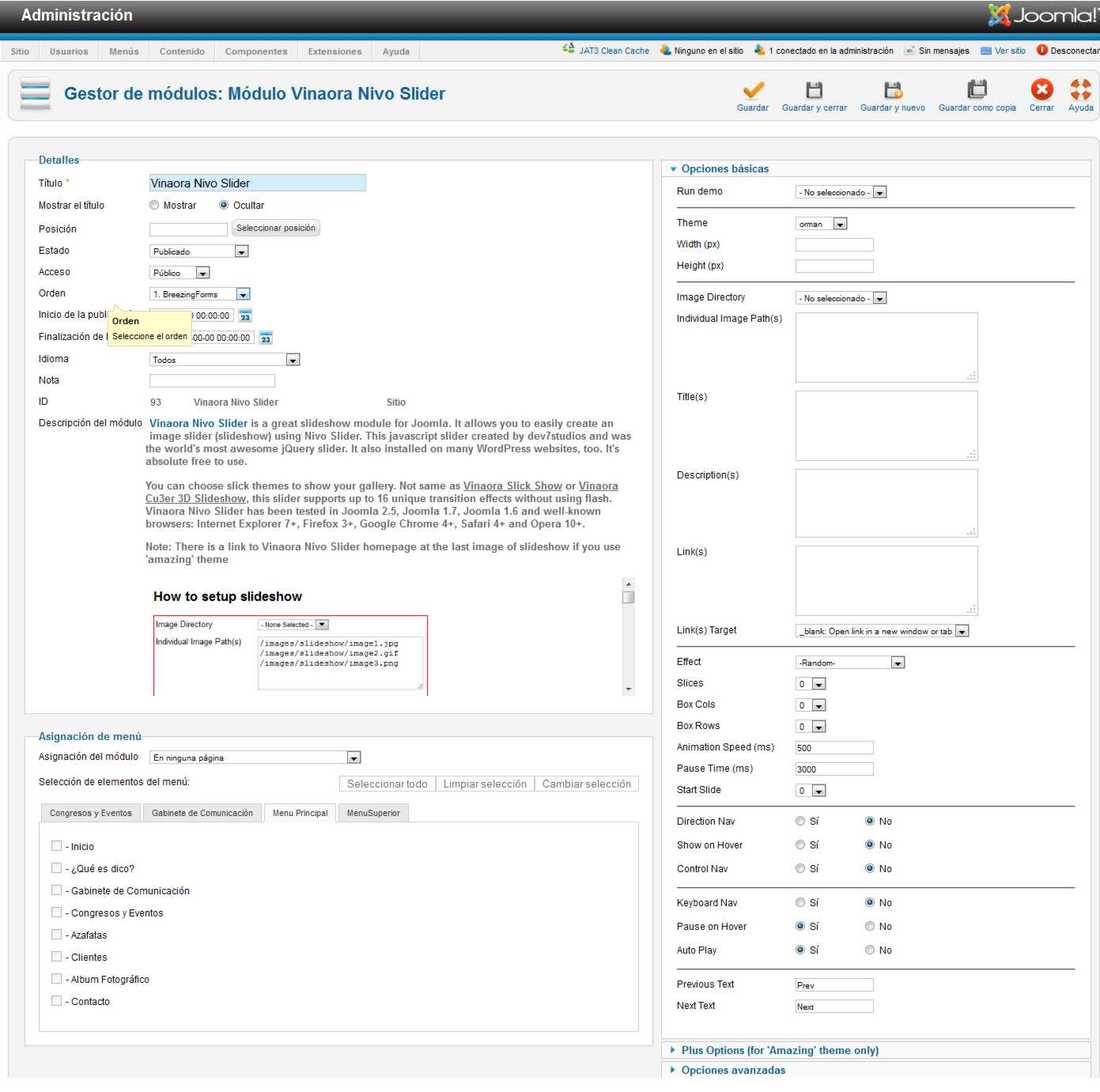Check the Clientes menu item checkbox
Viewport: 1100px width, 1092px height.
click(57, 957)
